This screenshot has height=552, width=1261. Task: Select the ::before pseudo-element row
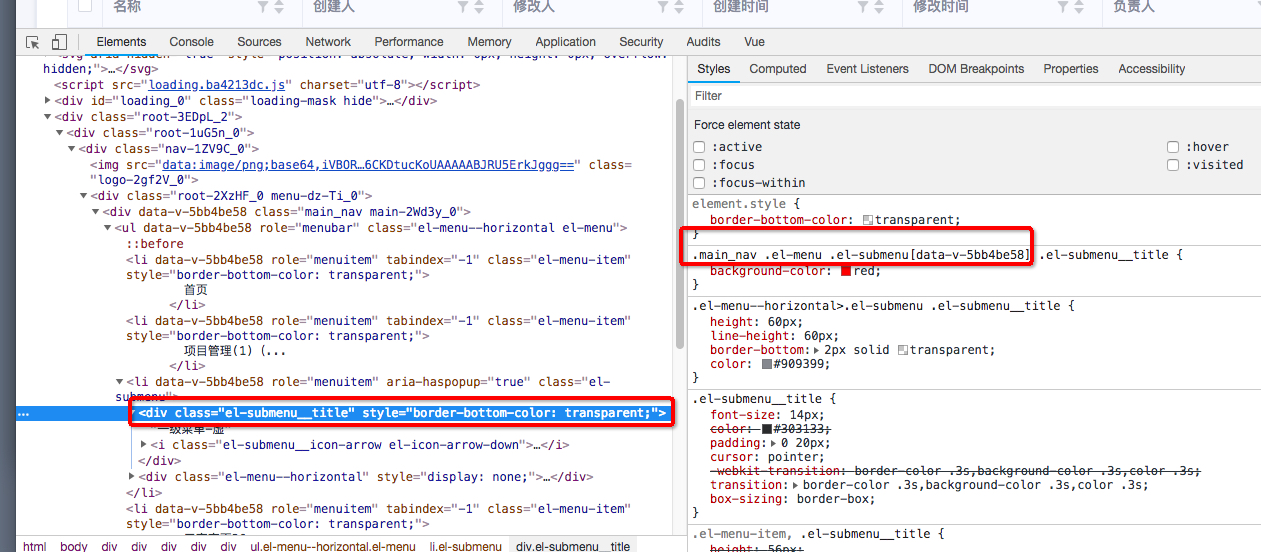click(155, 244)
